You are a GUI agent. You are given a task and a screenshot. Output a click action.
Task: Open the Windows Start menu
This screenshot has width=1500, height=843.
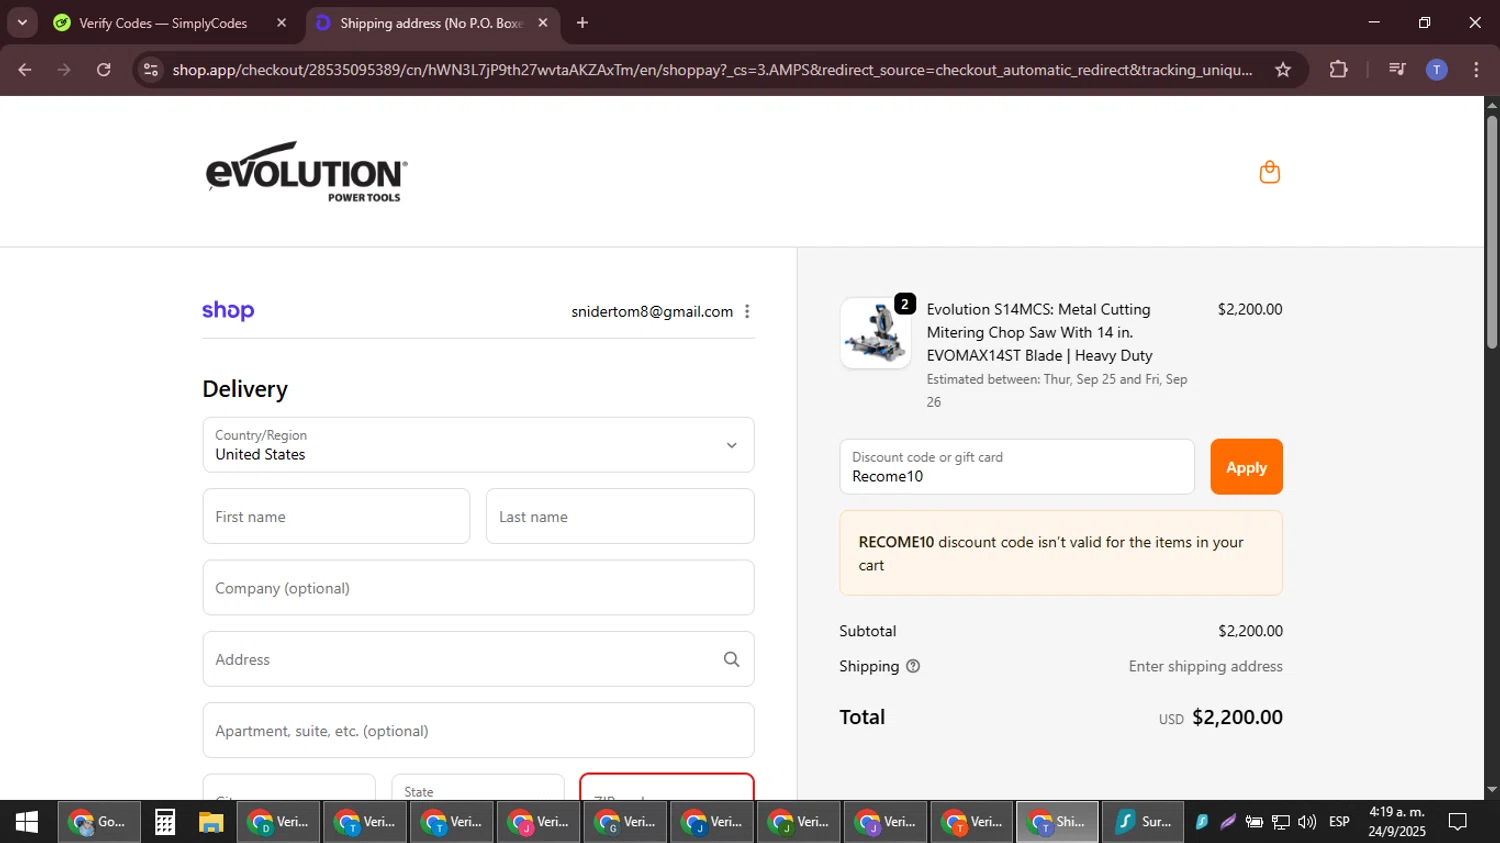(x=27, y=822)
